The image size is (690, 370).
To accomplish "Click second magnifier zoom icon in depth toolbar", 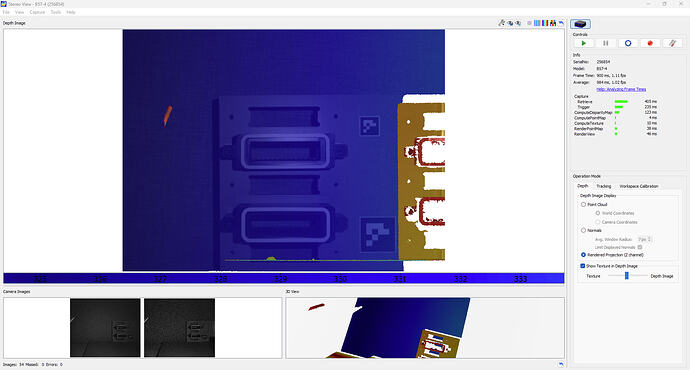I will point(518,23).
